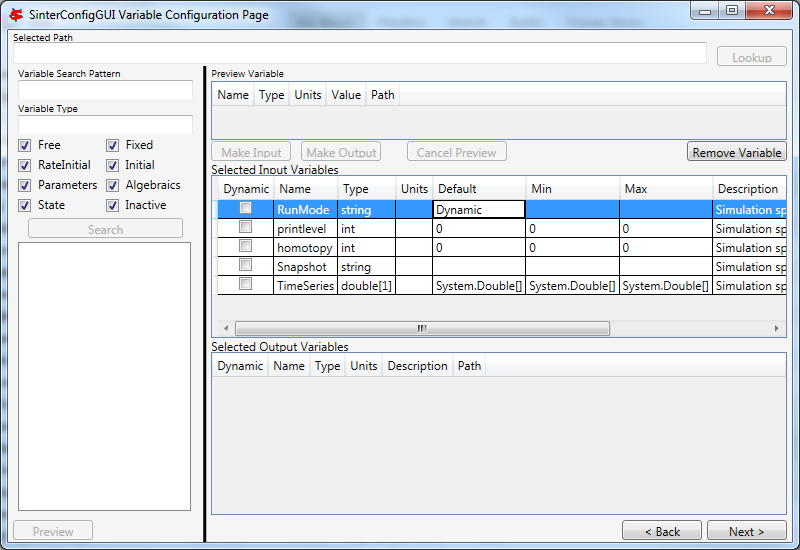The image size is (800, 550).
Task: Click the Default column header
Action: point(479,189)
